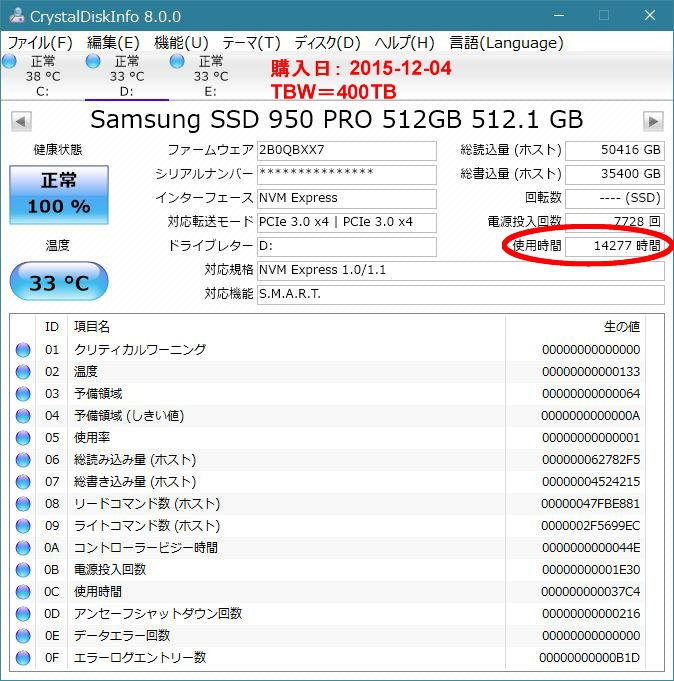
Task: Click the 33 °C temperature button
Action: 59,281
